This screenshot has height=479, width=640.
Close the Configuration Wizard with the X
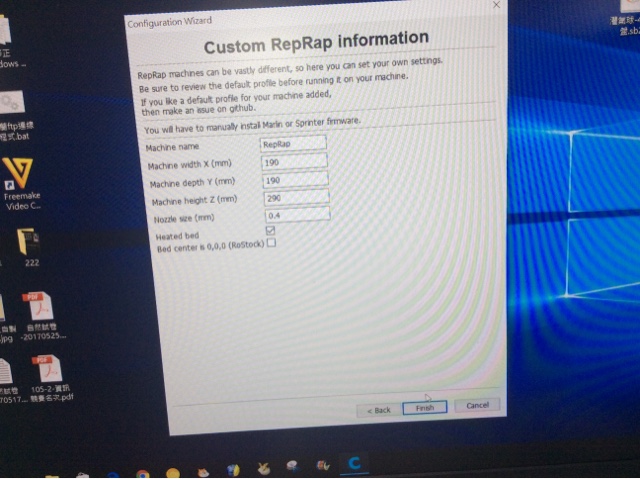[496, 4]
